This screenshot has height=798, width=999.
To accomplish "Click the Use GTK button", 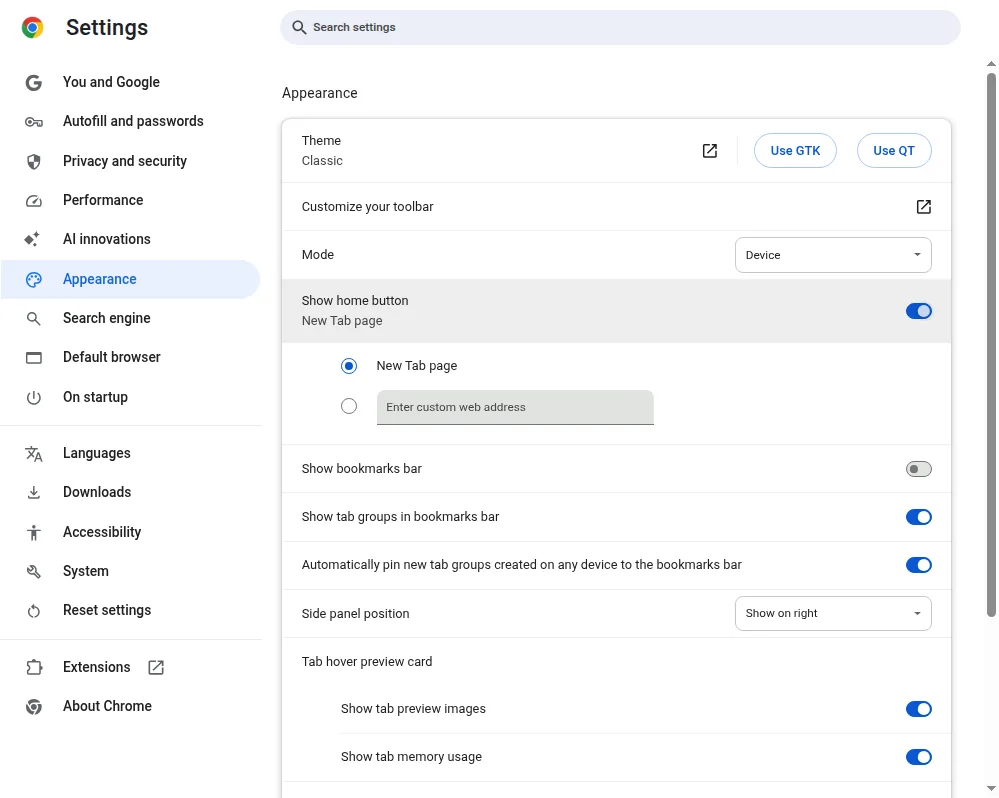I will [795, 151].
